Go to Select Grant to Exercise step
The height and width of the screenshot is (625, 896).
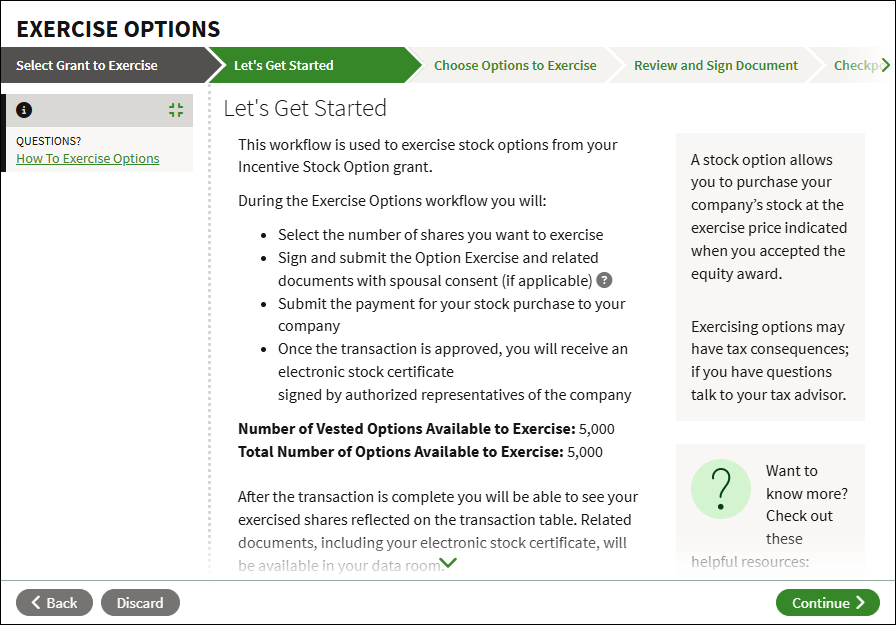87,66
